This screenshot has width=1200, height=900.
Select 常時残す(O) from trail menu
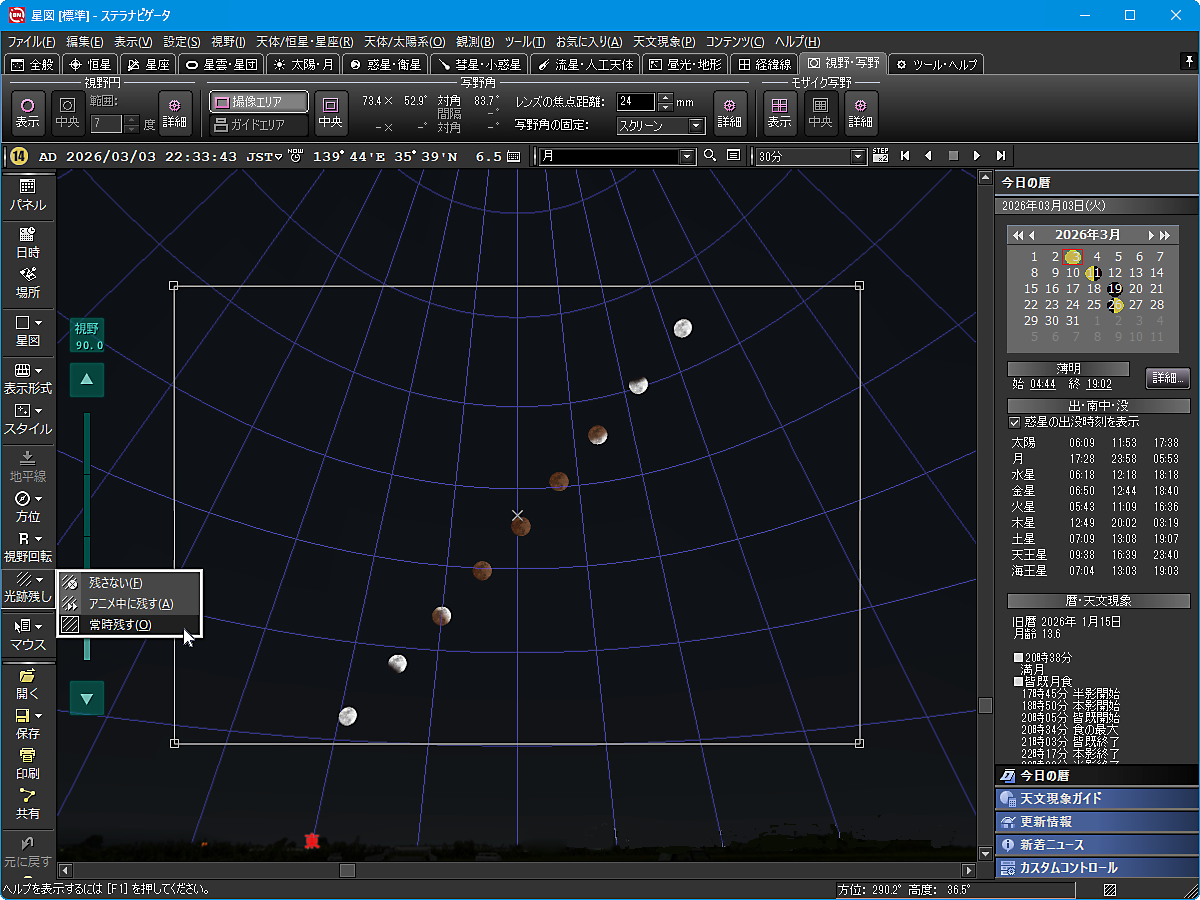point(120,625)
